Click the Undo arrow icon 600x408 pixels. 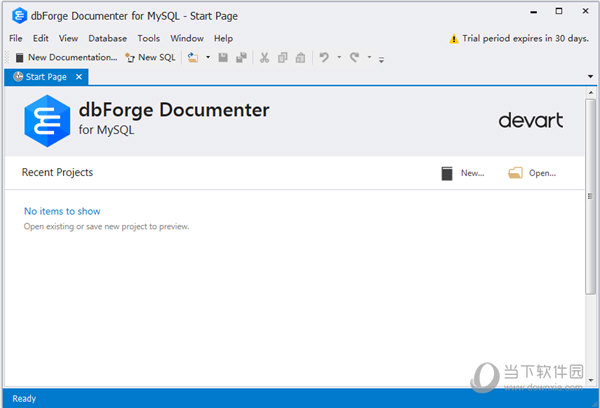tap(324, 57)
